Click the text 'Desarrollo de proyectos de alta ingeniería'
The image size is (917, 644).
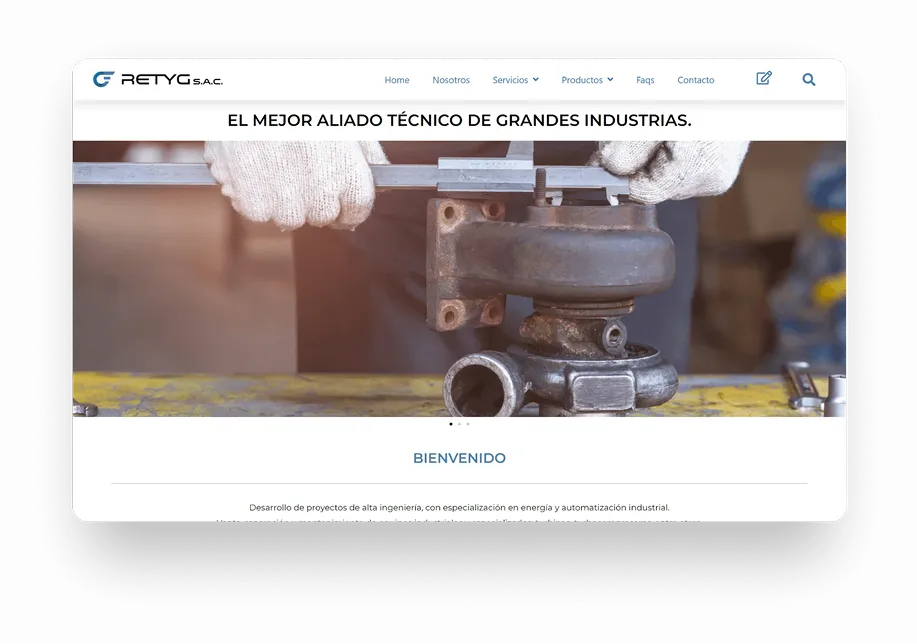(x=335, y=508)
